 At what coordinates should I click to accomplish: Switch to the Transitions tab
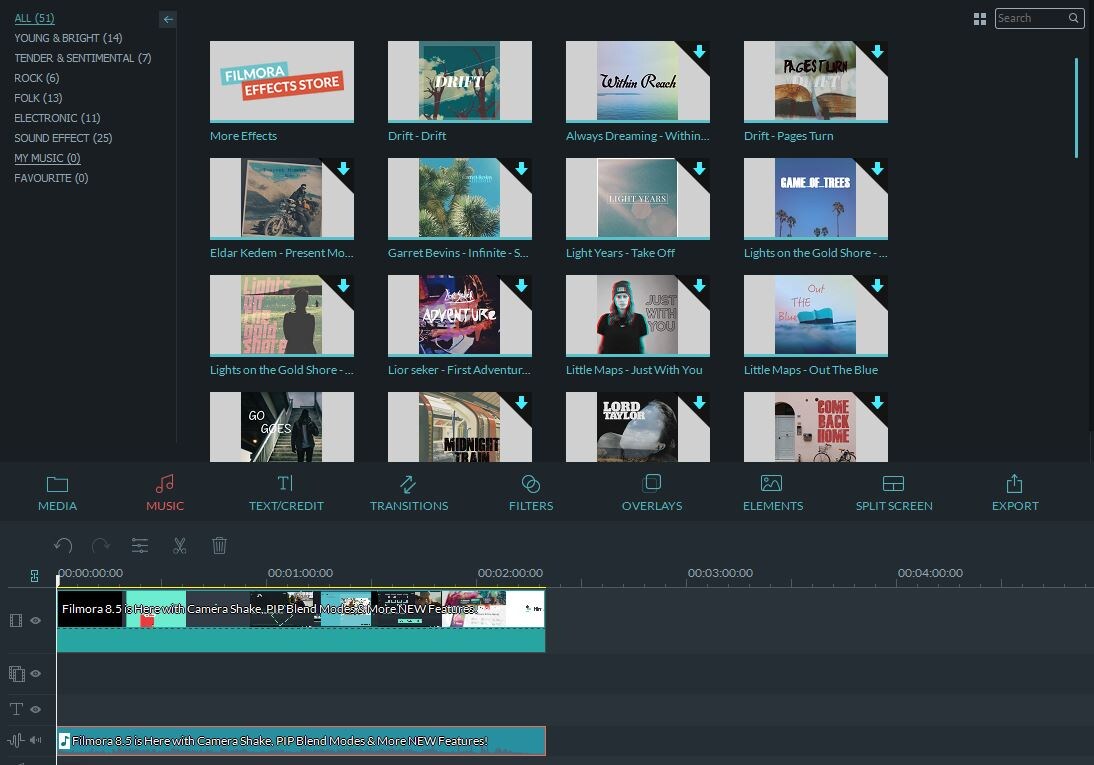[409, 493]
